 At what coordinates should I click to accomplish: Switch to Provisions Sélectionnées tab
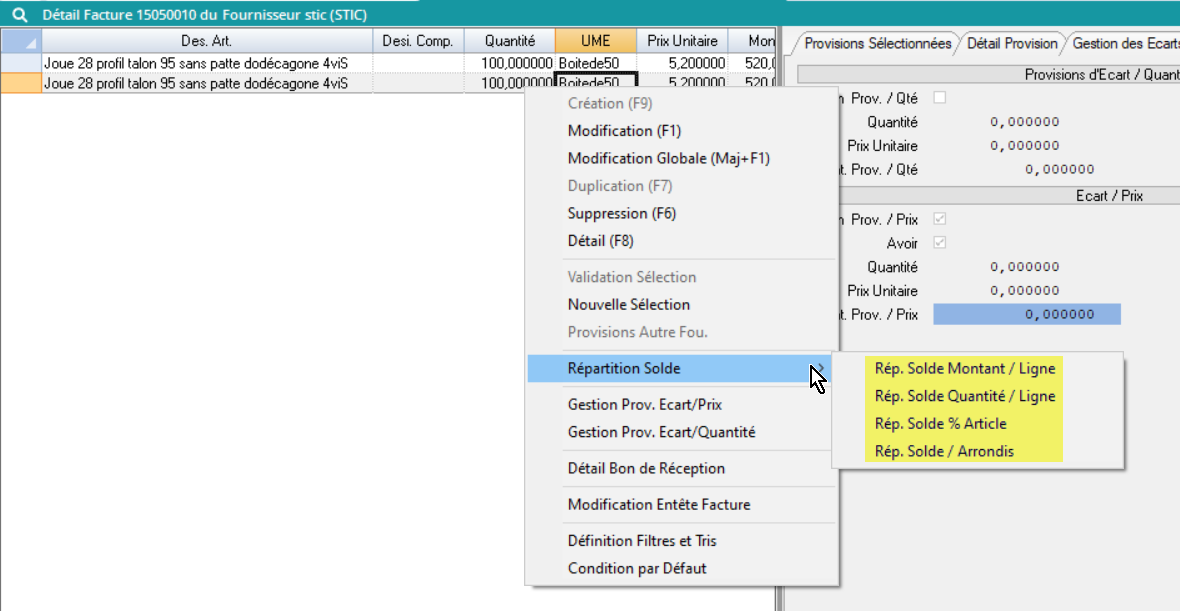coord(877,44)
